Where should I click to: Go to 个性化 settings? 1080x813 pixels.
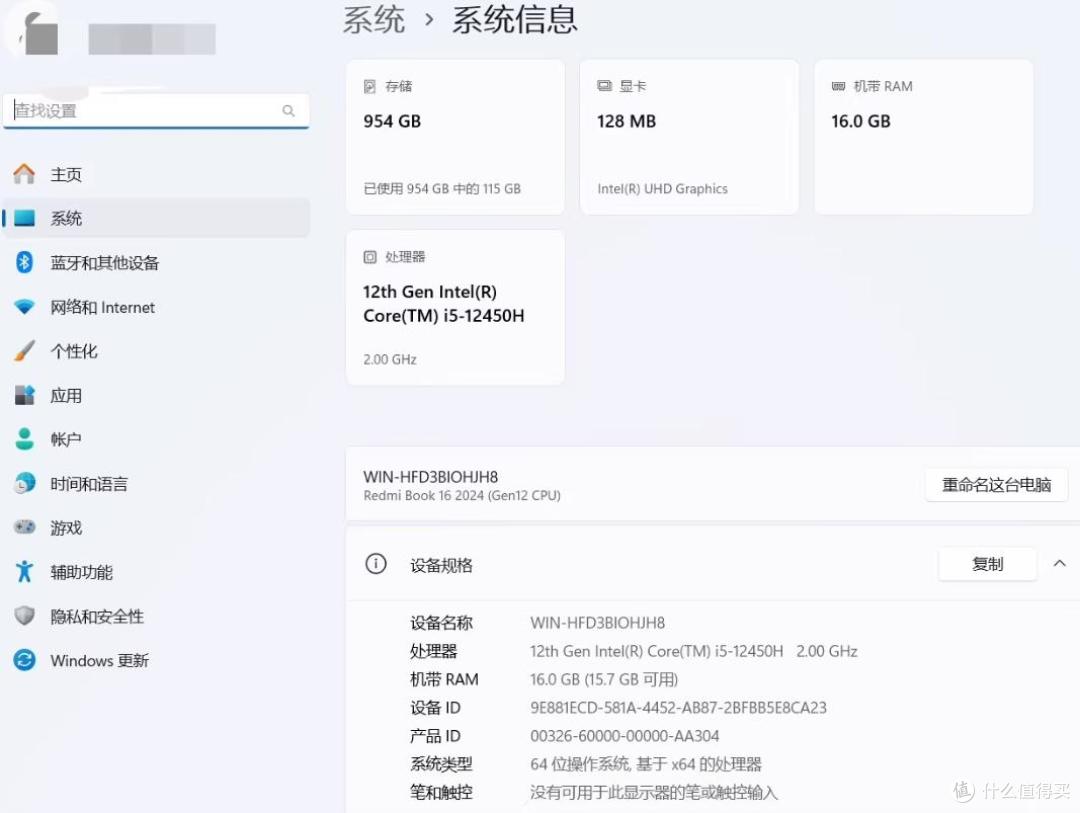coord(156,351)
